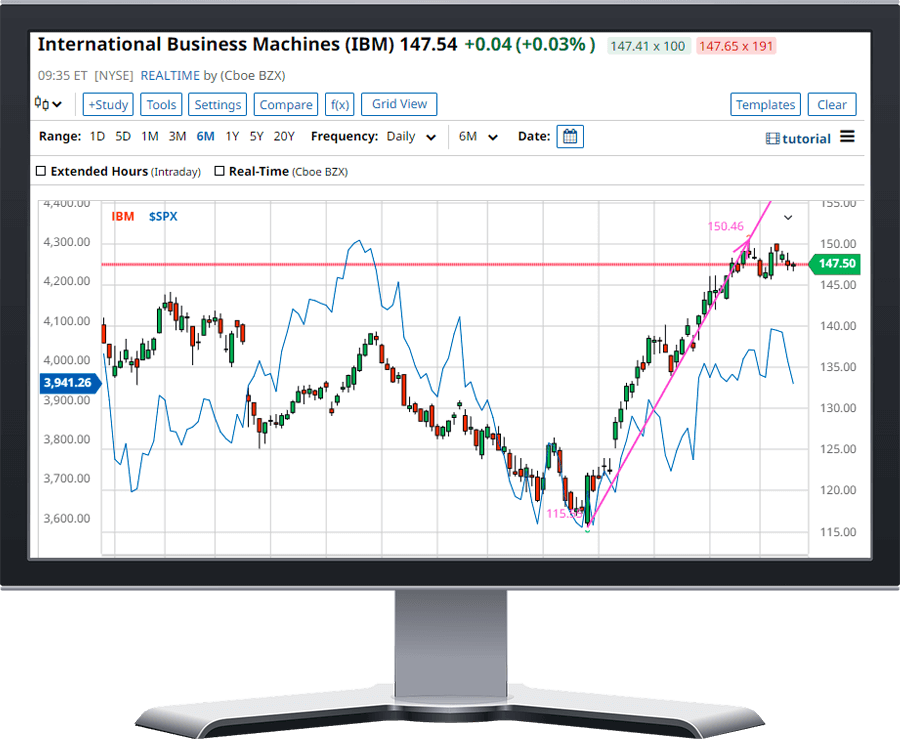Click the 150.46 trendline annotation label
900x740 pixels.
pyautogui.click(x=726, y=226)
